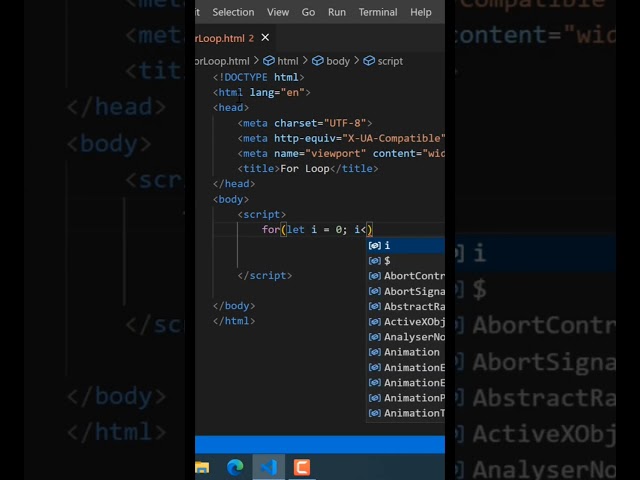Choose the AbstractRa suggestion

point(406,306)
